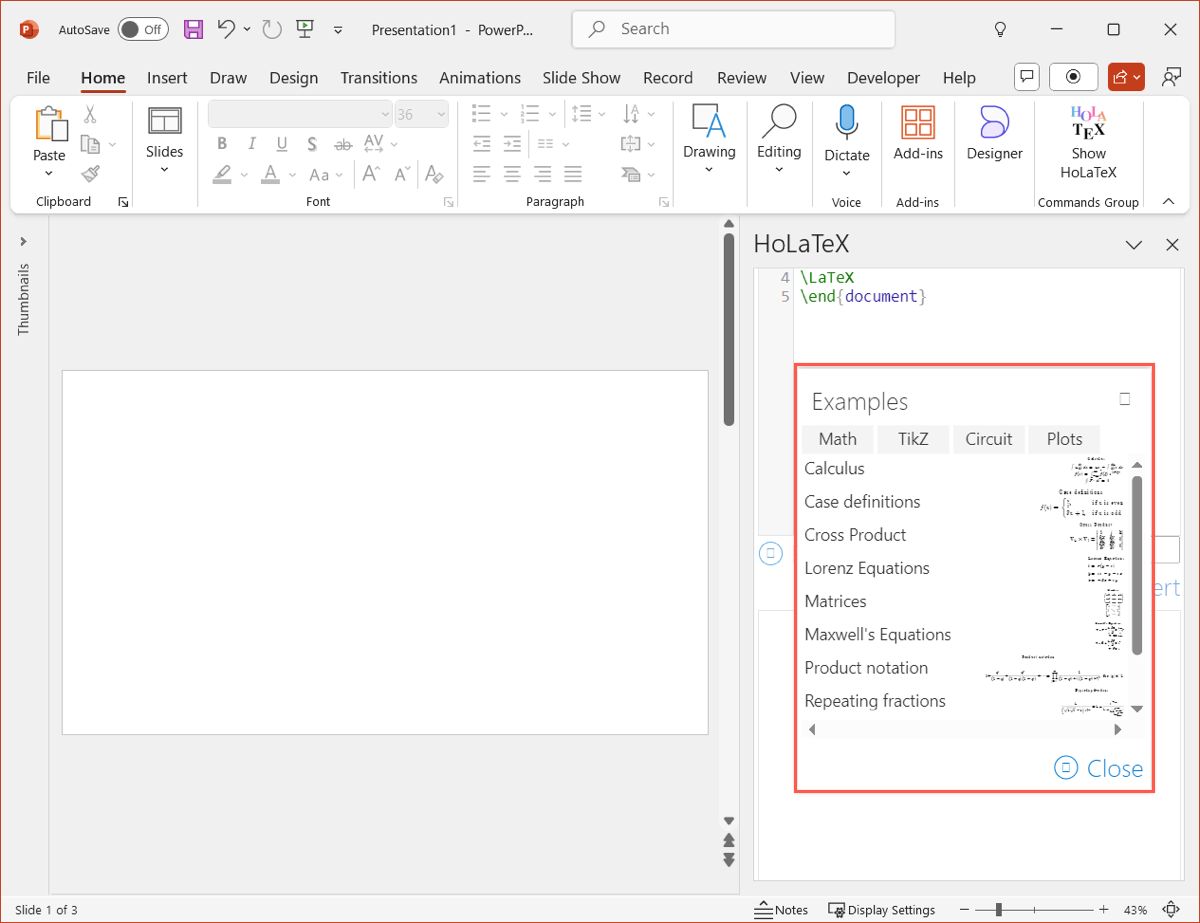
Task: Open the Developer tab
Action: 883,78
